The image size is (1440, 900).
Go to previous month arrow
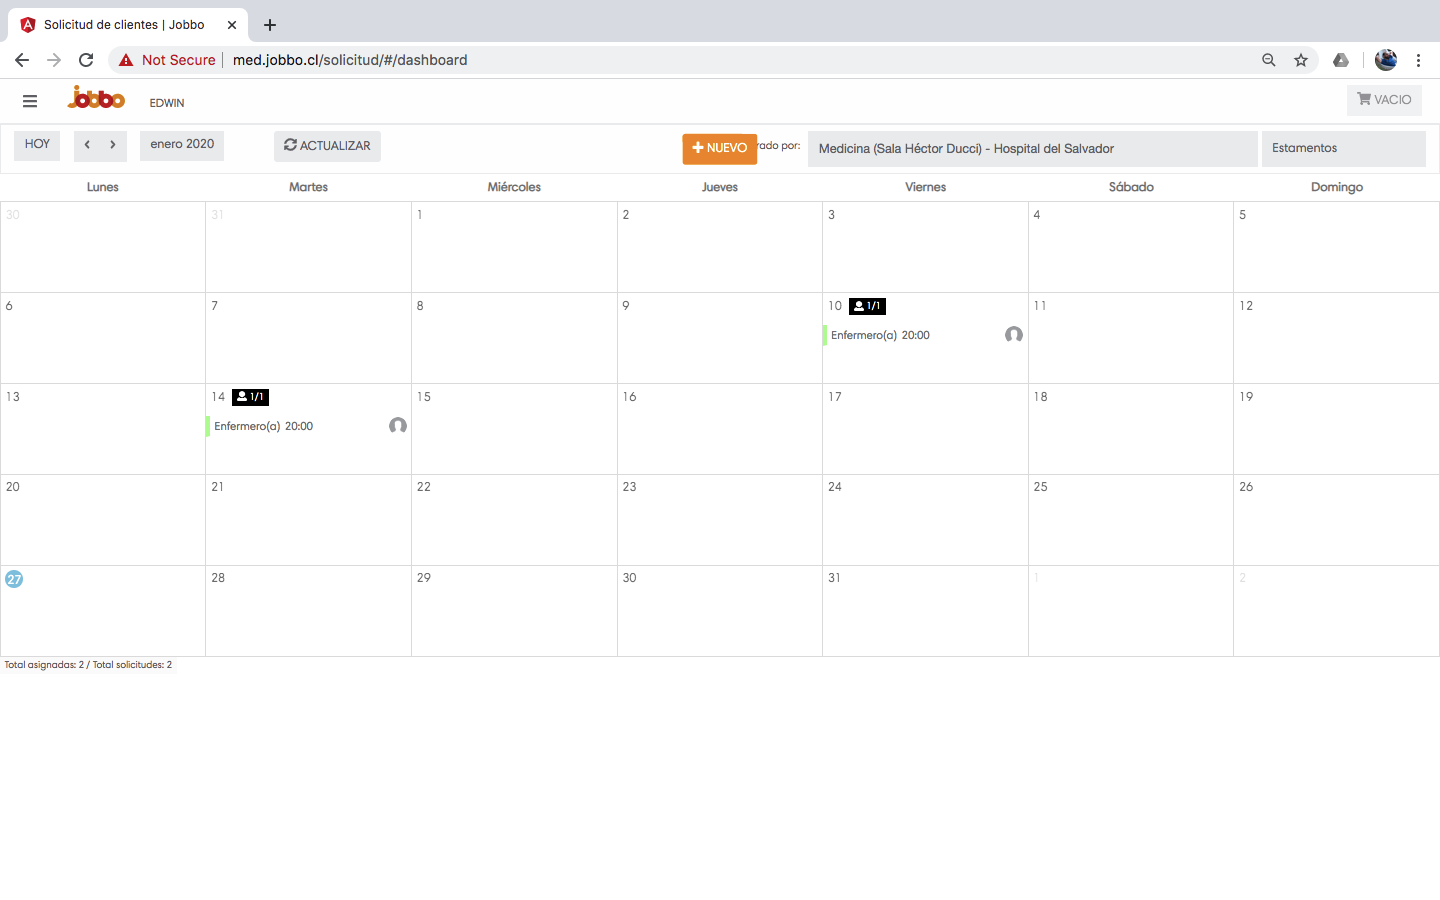coord(87,145)
